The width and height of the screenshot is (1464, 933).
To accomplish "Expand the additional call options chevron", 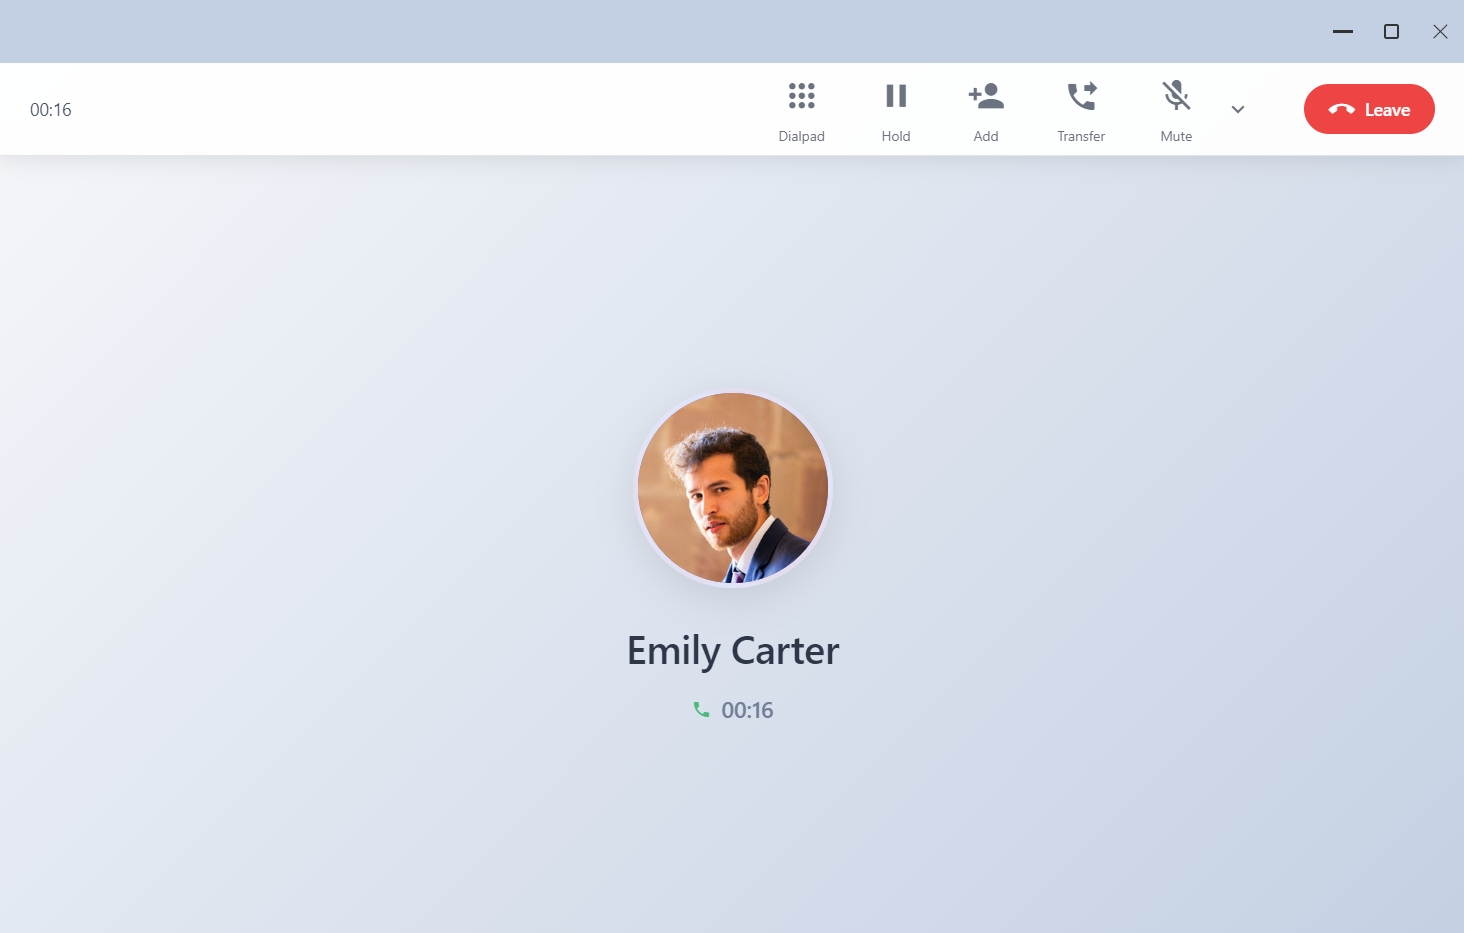I will pyautogui.click(x=1238, y=110).
